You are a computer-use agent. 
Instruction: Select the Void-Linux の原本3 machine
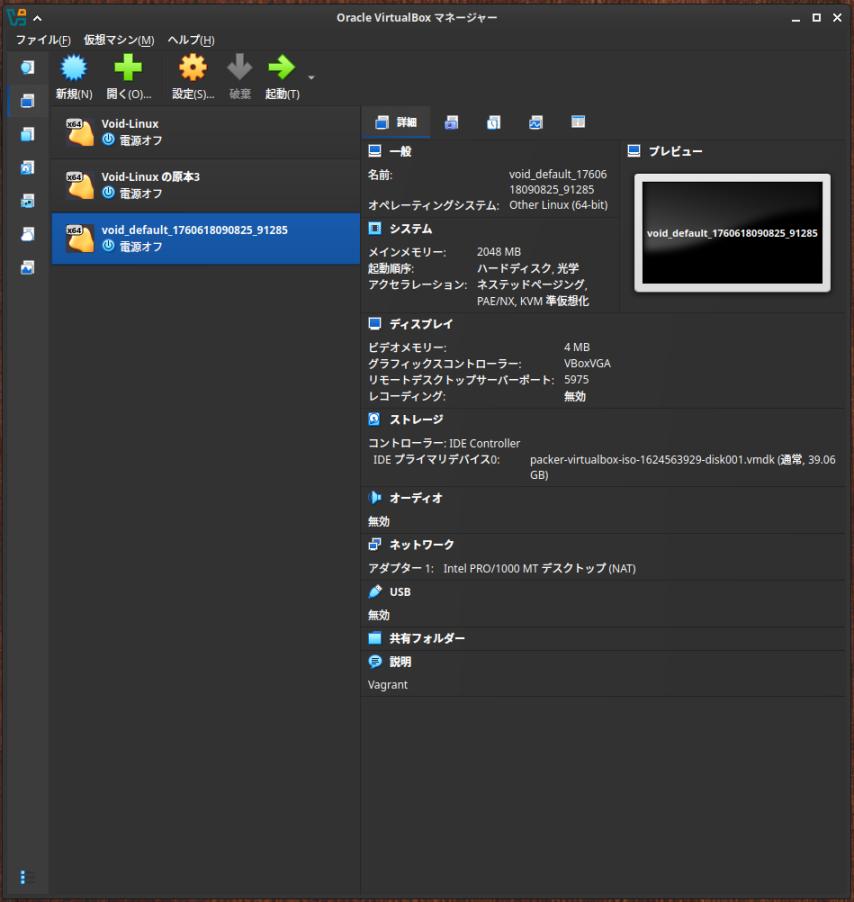pos(205,185)
